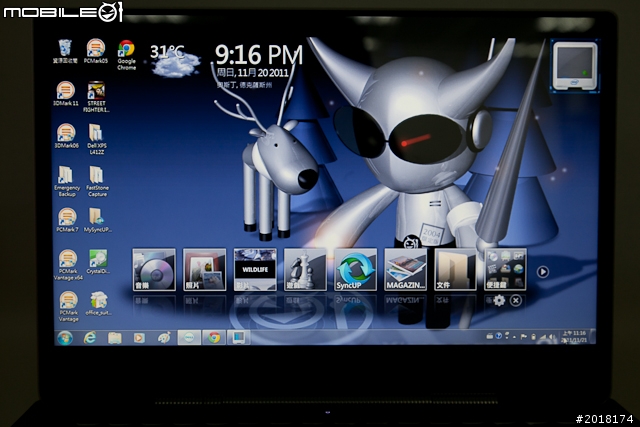This screenshot has width=640, height=427.
Task: Launch Windows Media Player from taskbar
Action: coord(139,338)
